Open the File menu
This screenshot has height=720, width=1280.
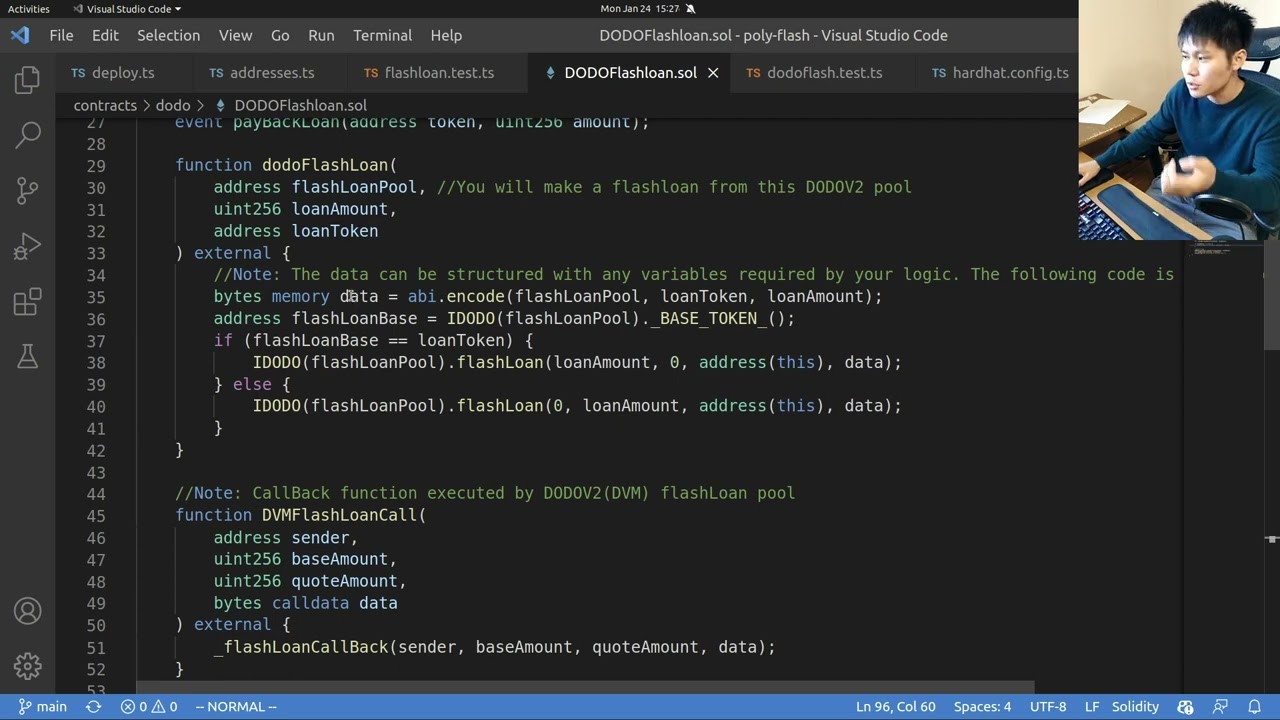[61, 35]
